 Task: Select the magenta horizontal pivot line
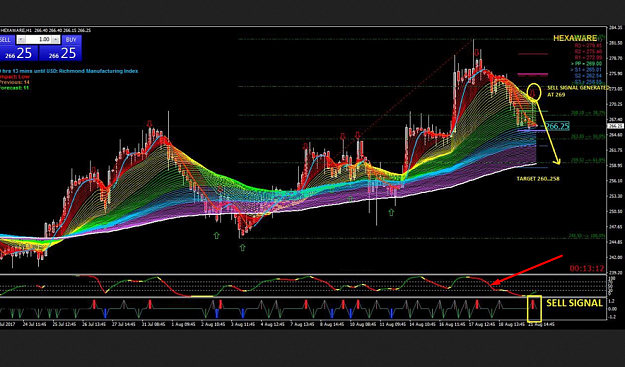point(533,74)
